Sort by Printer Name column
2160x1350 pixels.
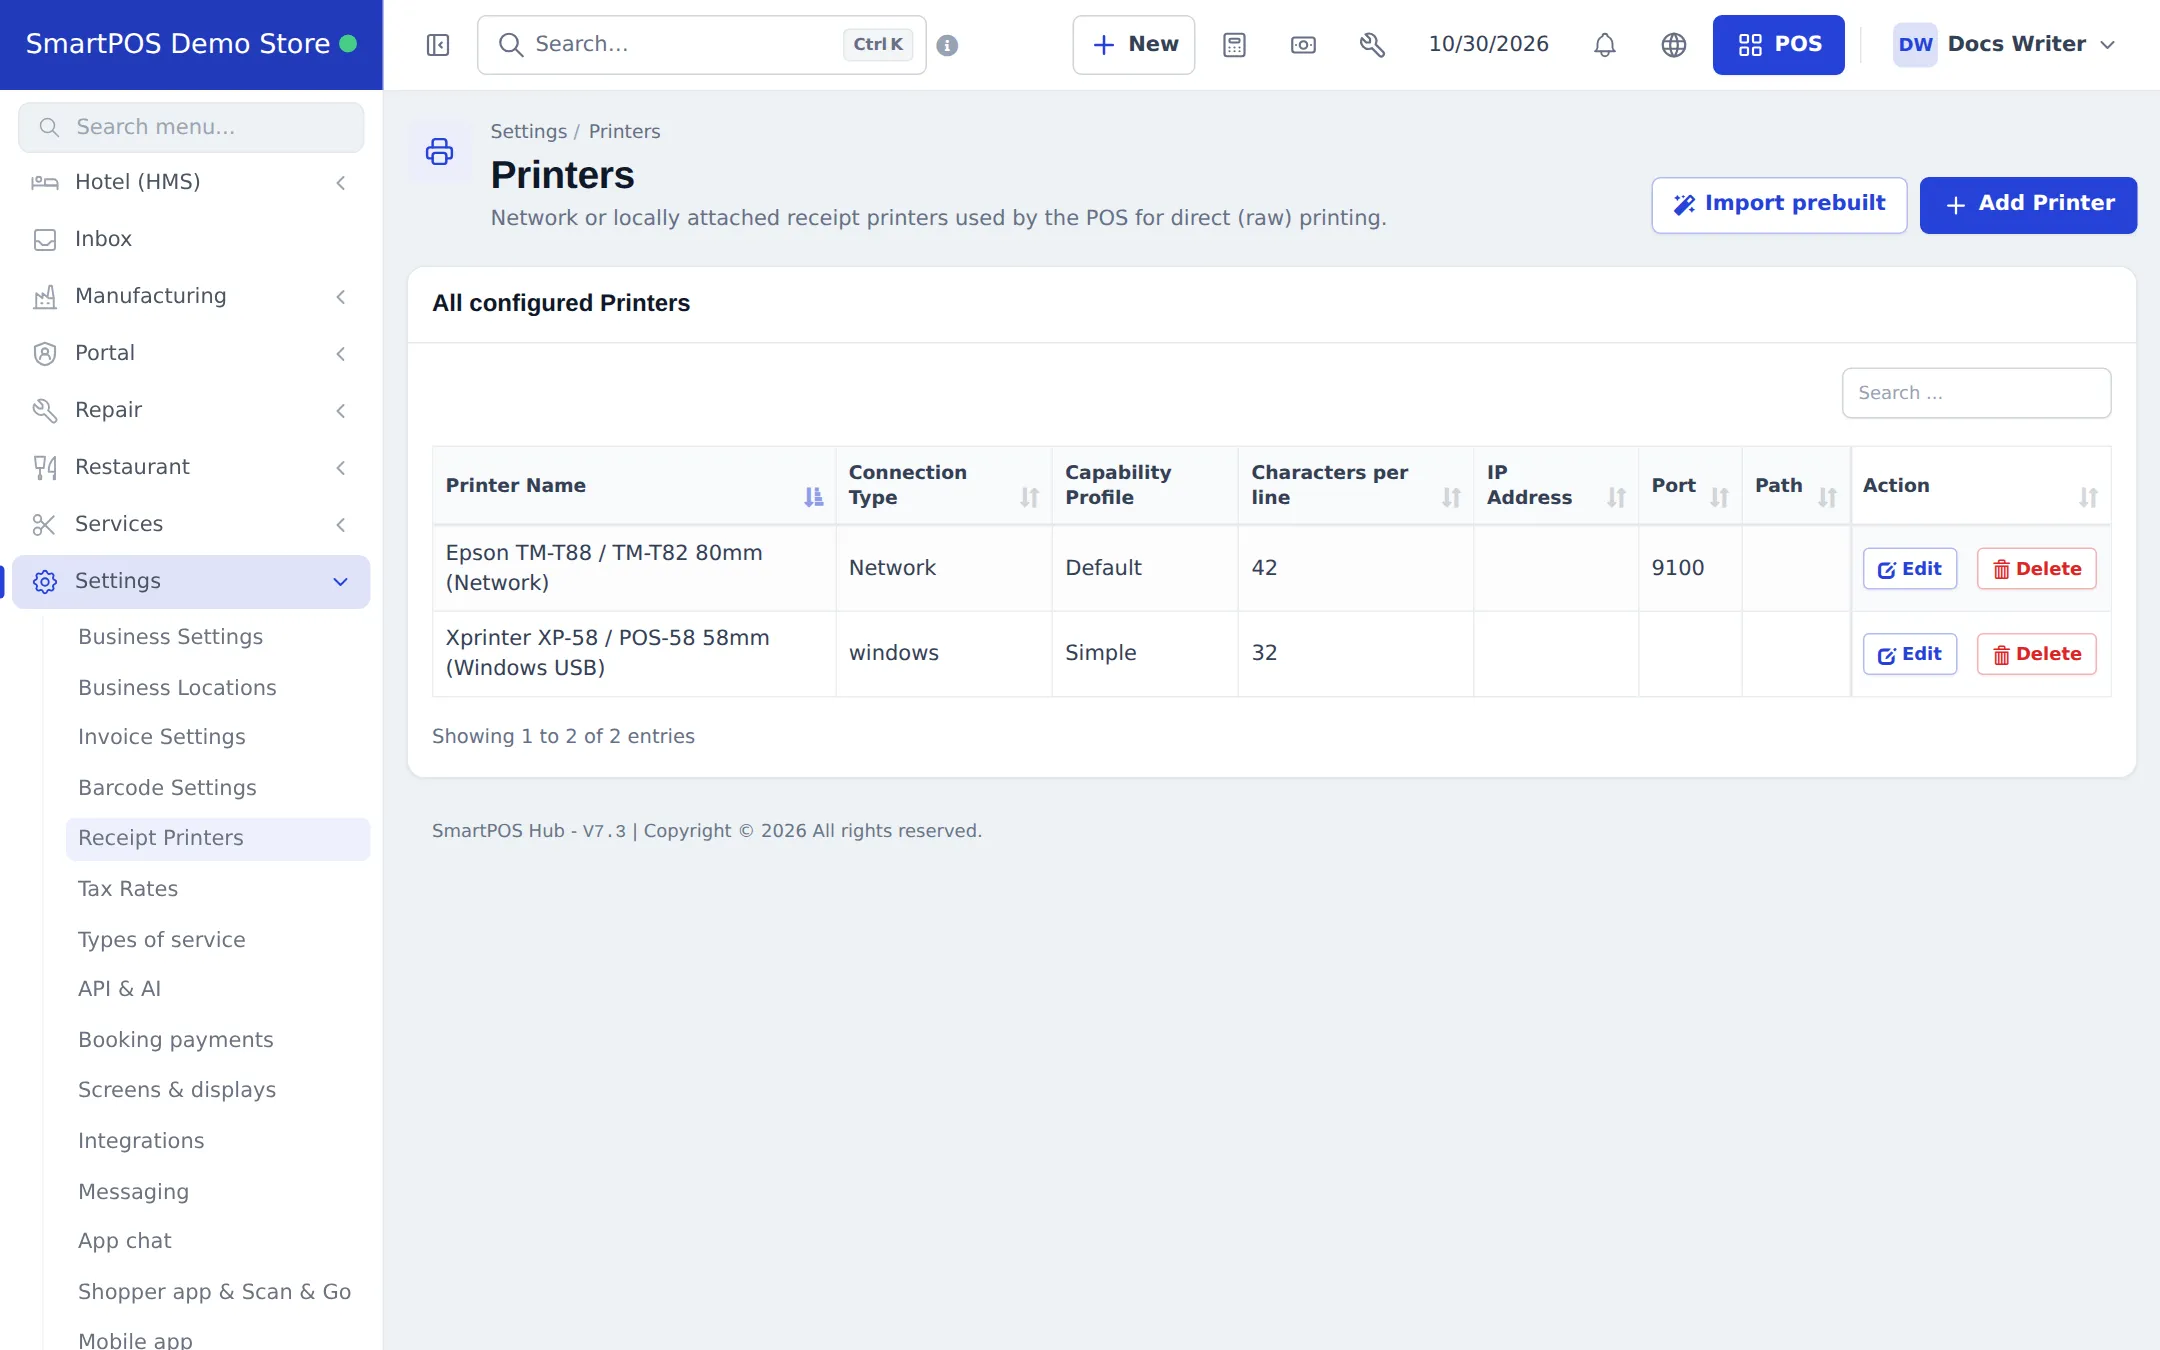(633, 485)
